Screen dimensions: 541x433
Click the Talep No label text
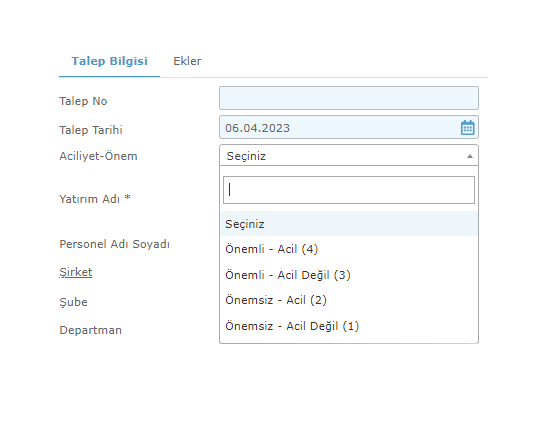83,101
